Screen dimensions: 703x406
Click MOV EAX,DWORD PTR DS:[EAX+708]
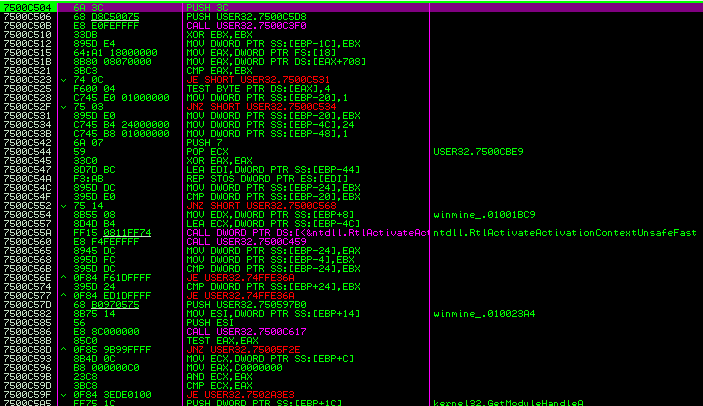(x=276, y=61)
